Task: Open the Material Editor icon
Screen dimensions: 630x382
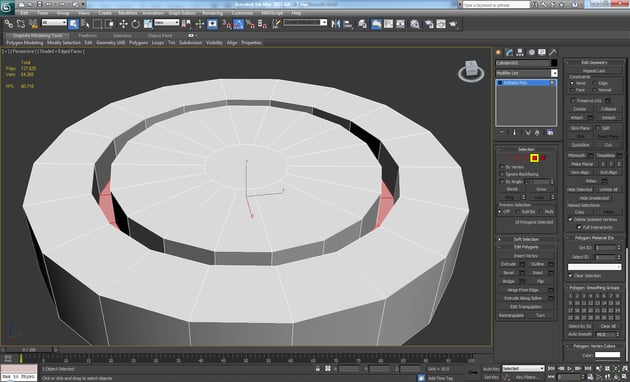Action: click(x=415, y=24)
